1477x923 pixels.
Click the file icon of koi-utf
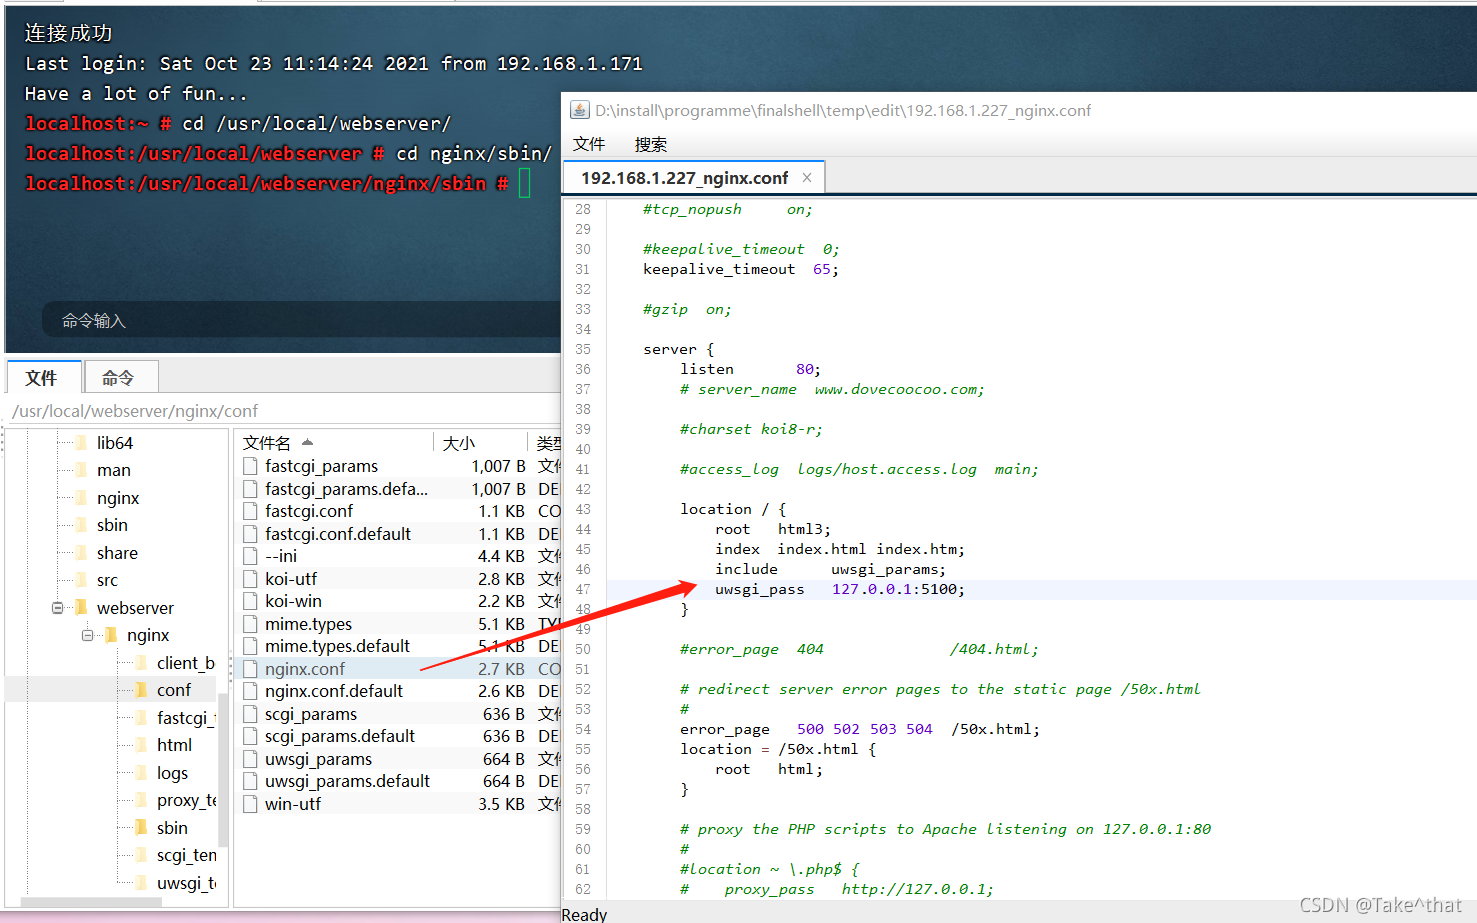[x=250, y=579]
